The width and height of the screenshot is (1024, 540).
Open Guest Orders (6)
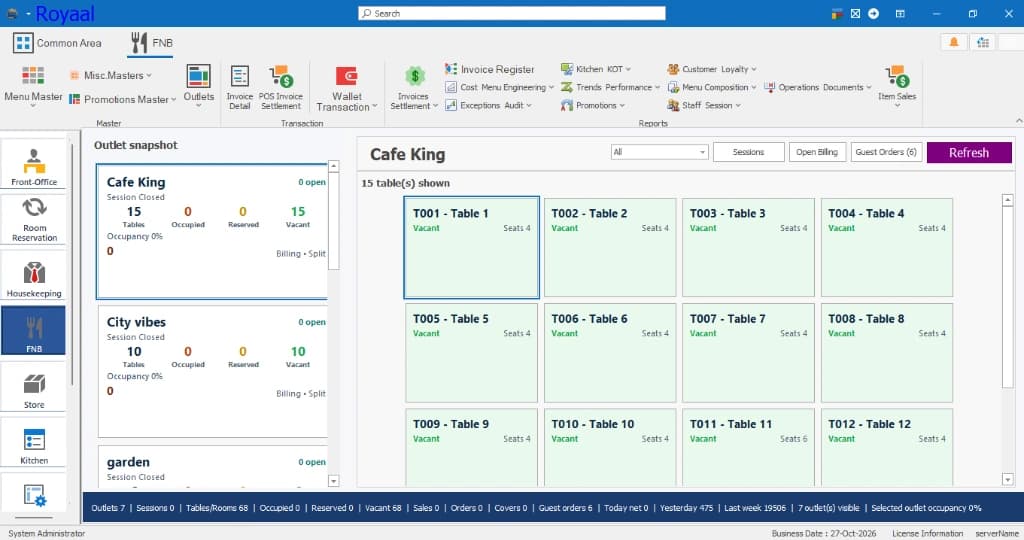pyautogui.click(x=886, y=152)
